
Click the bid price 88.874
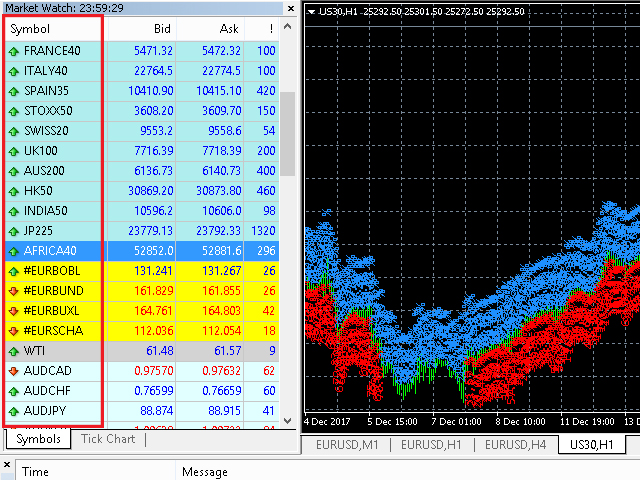[157, 411]
